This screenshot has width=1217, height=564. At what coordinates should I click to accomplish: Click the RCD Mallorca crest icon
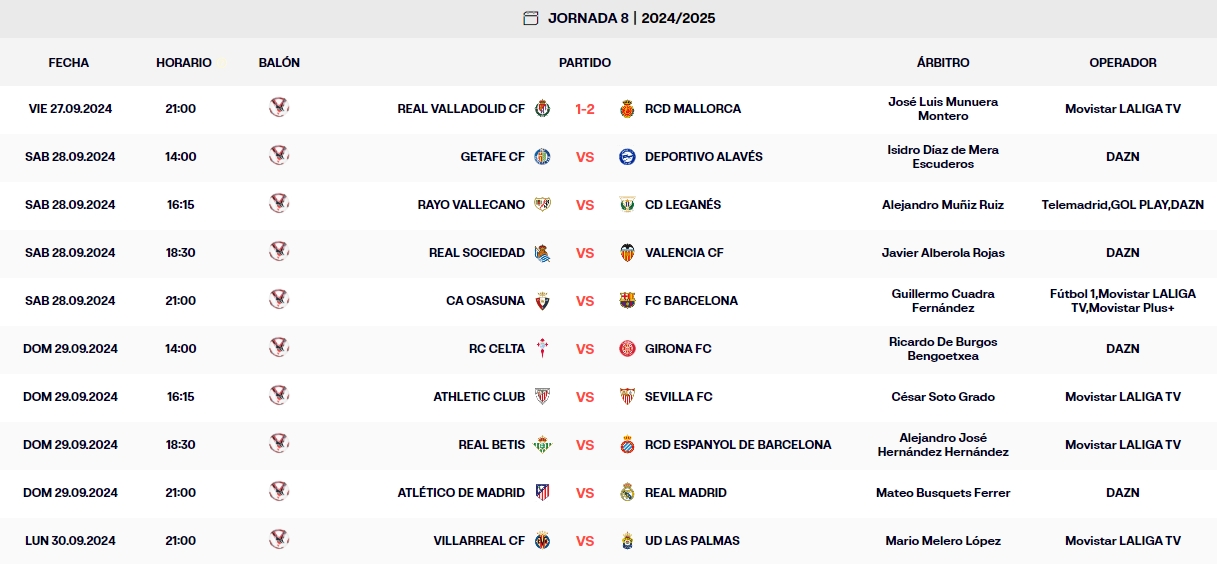tap(627, 108)
